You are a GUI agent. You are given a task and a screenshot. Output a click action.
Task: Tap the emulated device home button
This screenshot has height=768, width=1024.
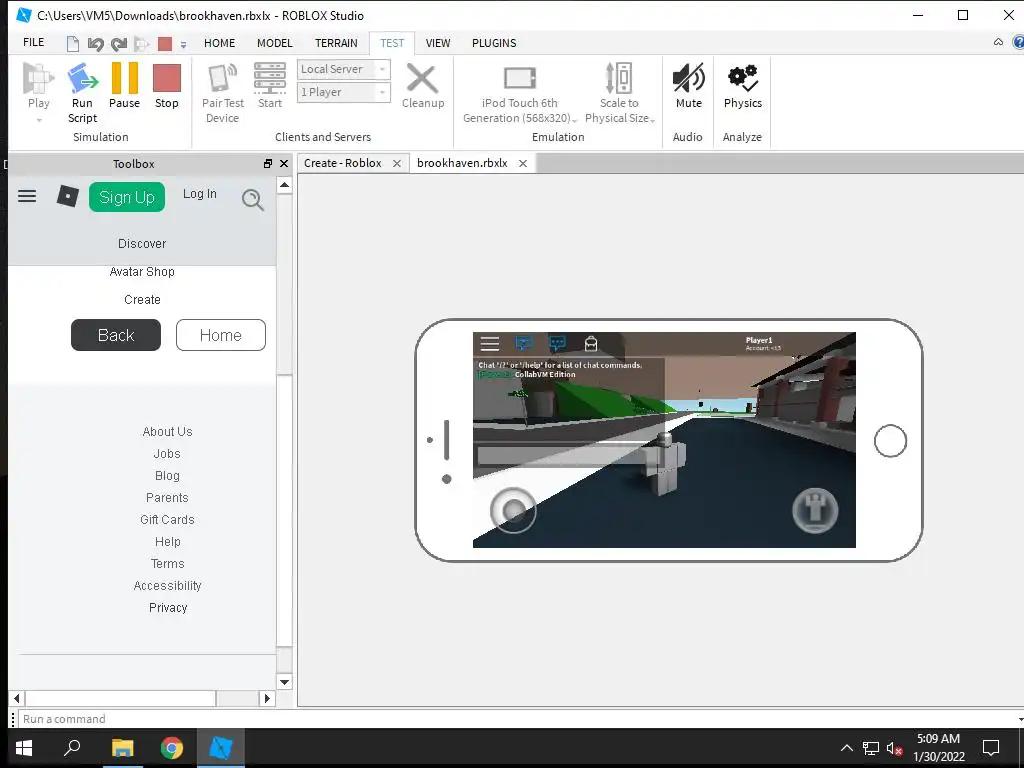coord(890,441)
